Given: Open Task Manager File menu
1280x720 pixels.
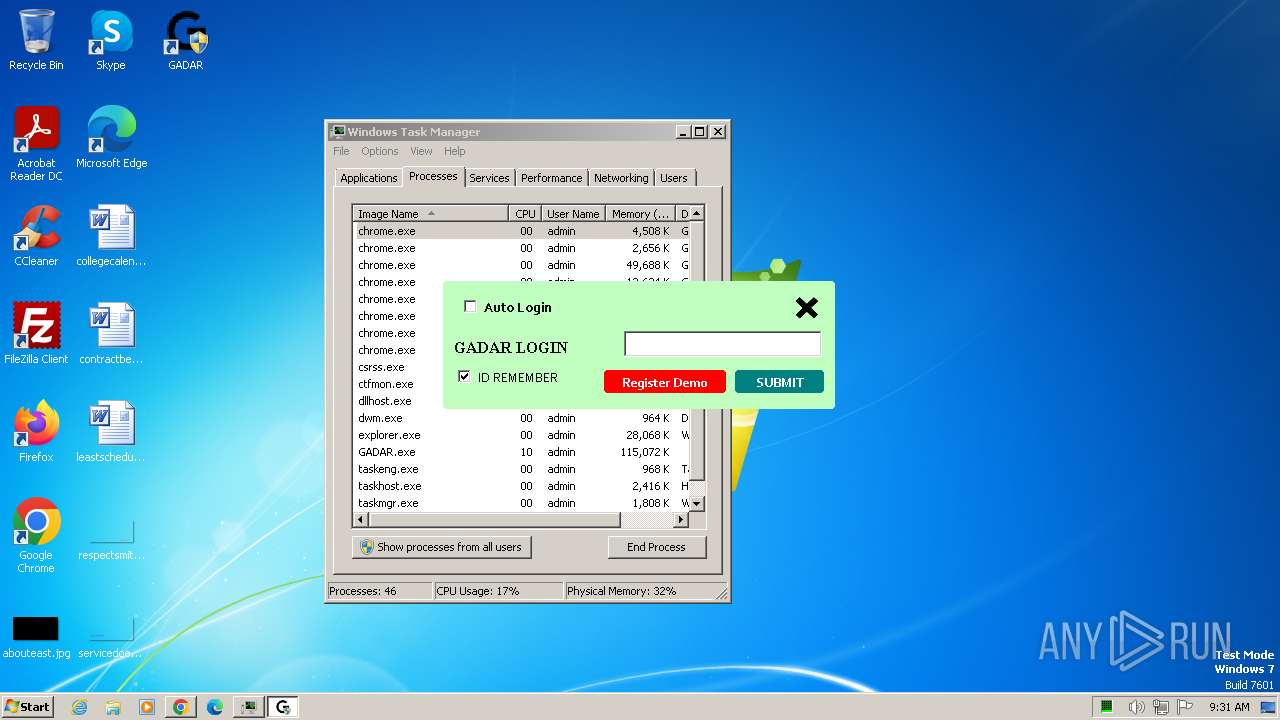Looking at the screenshot, I should pos(341,151).
